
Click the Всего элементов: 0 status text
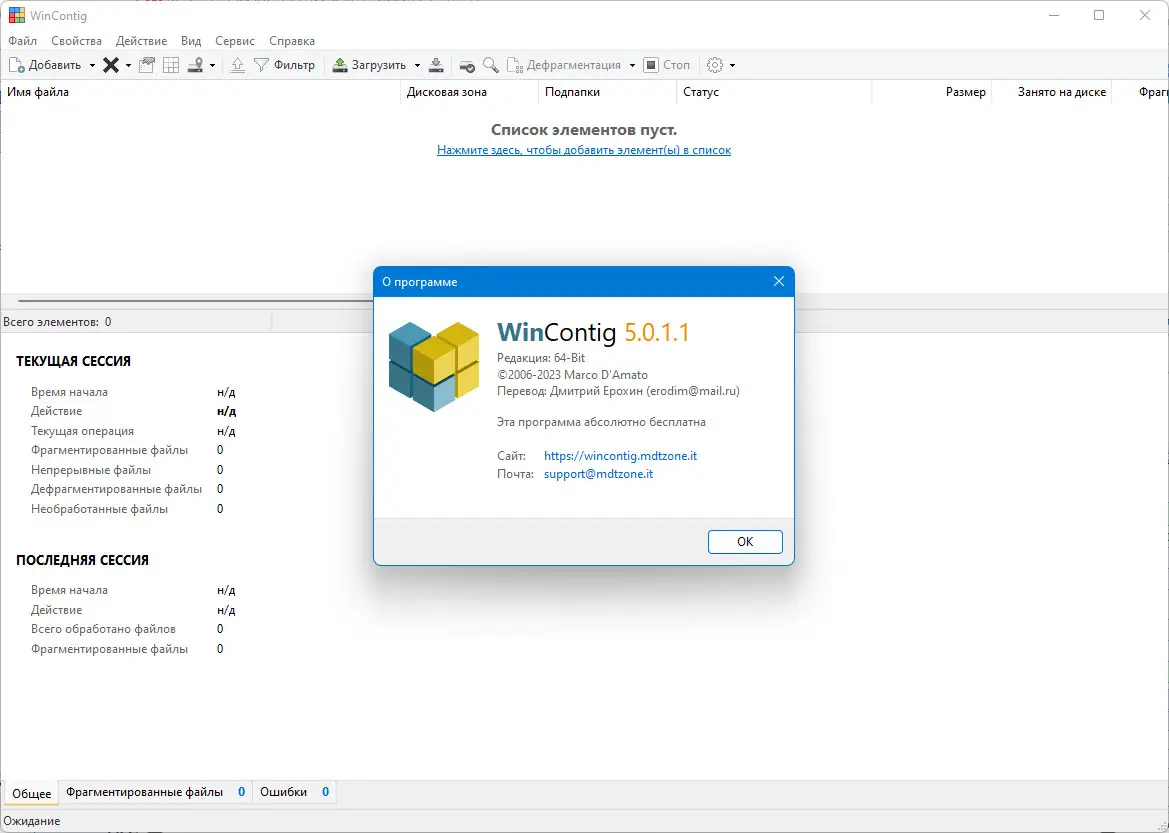coord(57,322)
